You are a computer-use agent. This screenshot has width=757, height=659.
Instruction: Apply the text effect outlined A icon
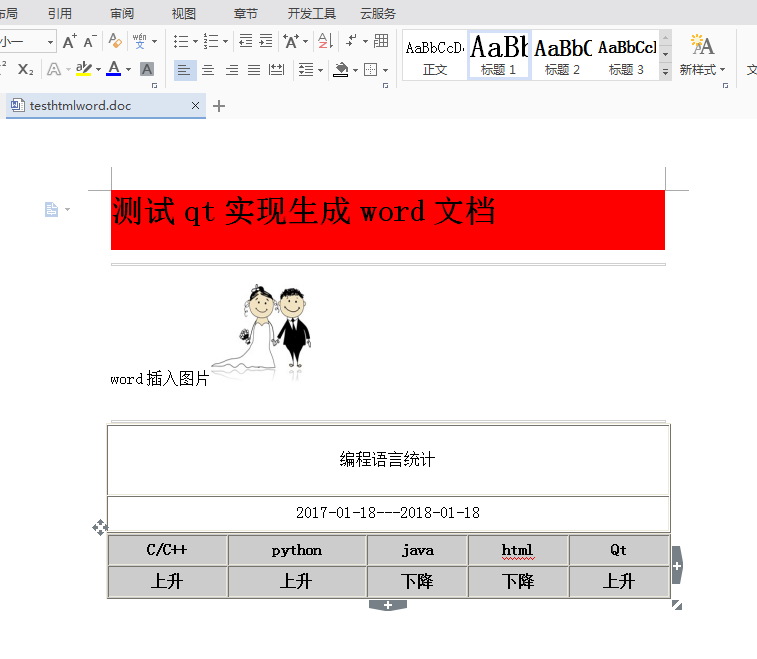click(x=54, y=70)
